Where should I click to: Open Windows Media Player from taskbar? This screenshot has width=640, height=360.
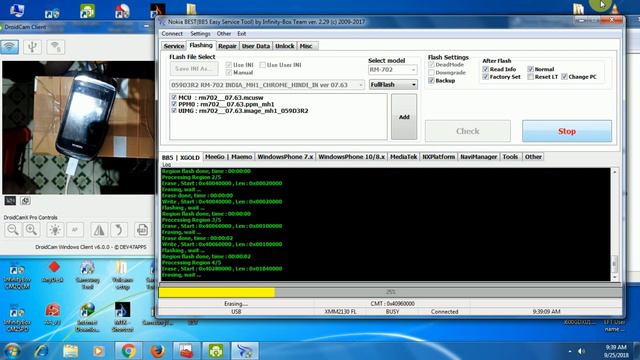pyautogui.click(x=98, y=351)
